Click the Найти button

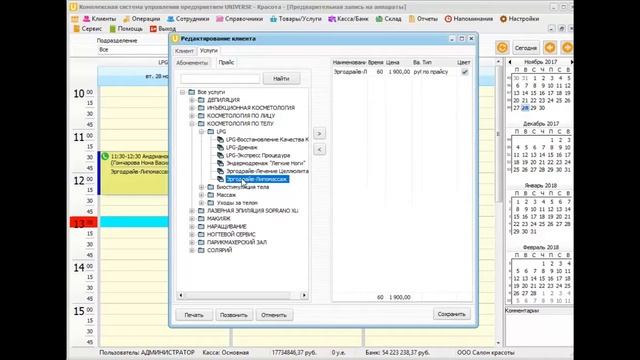(x=281, y=78)
